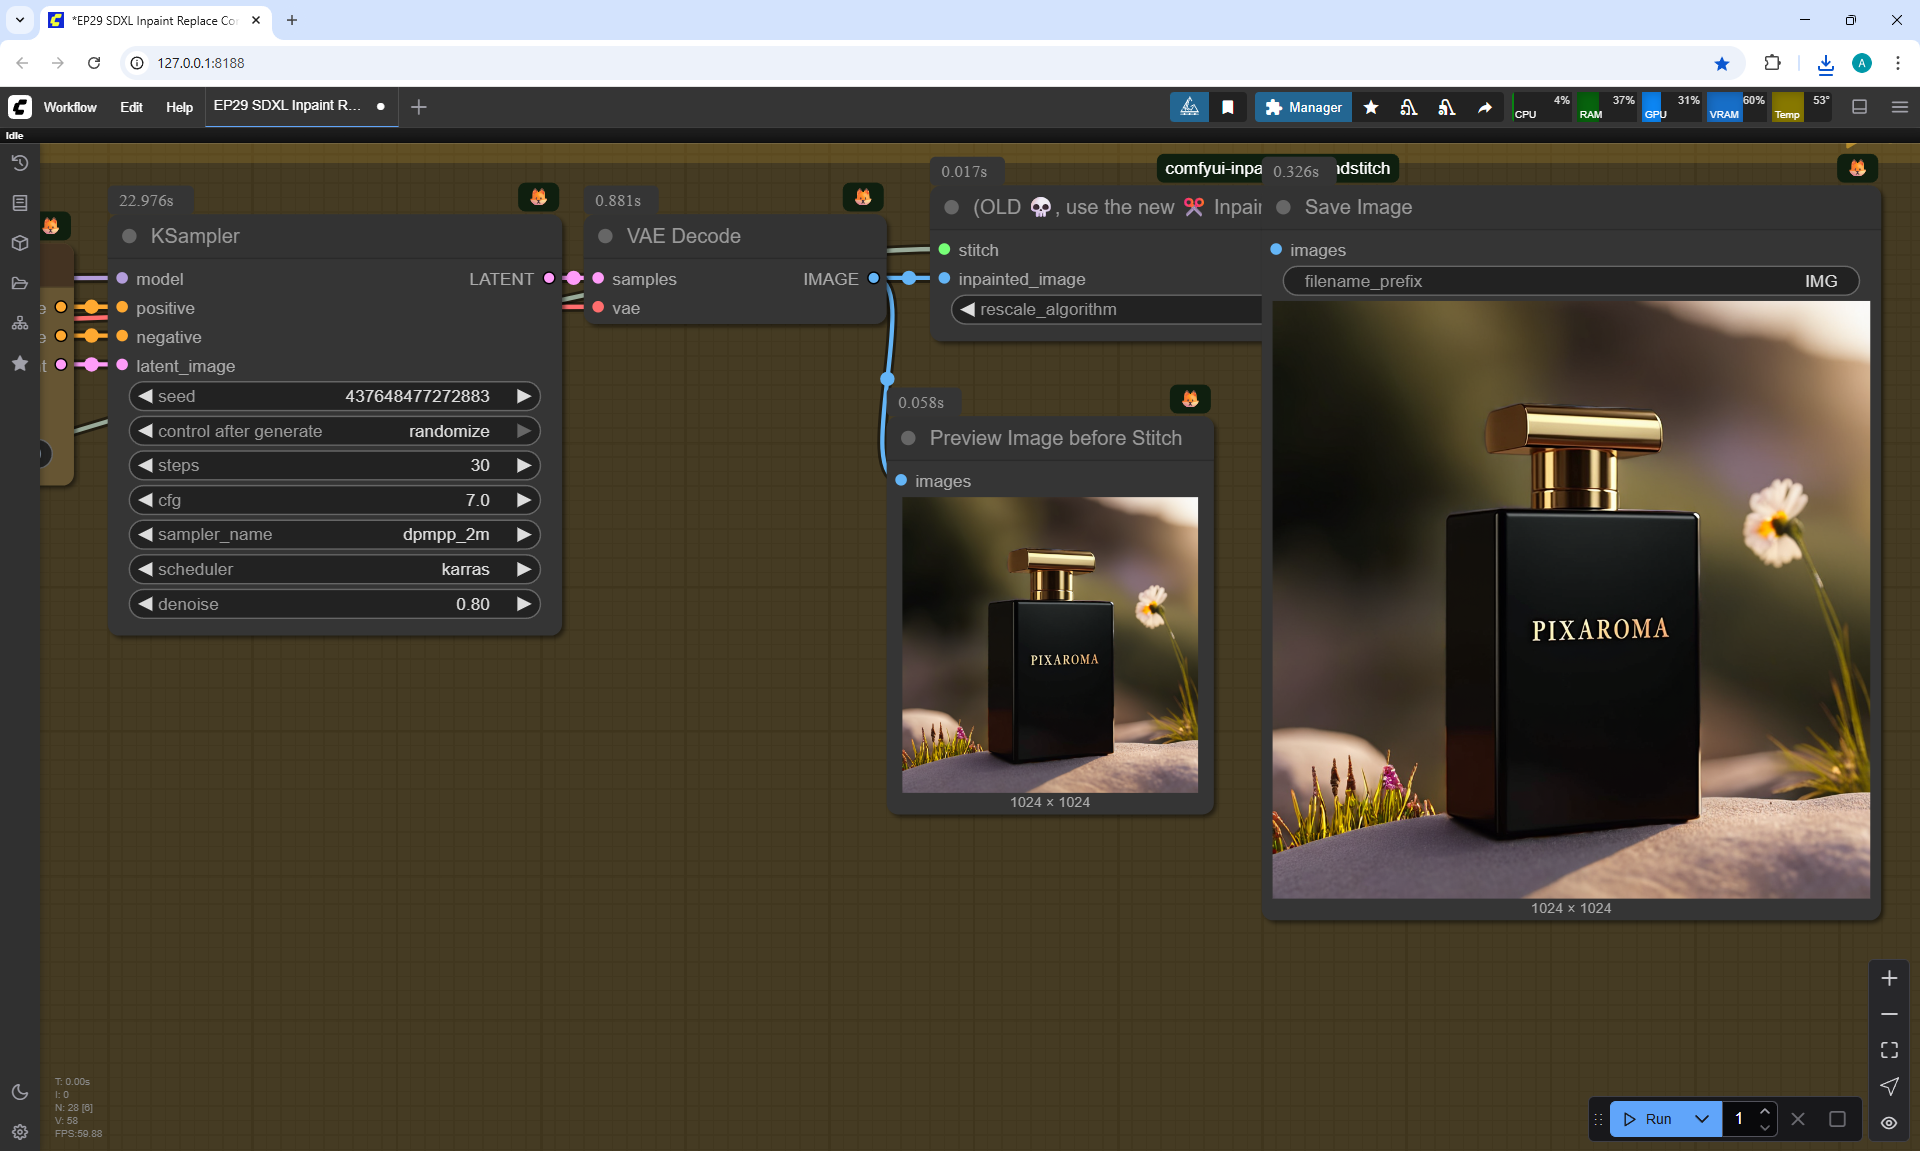Click the Manager button
Viewport: 1920px width, 1151px height.
1303,107
